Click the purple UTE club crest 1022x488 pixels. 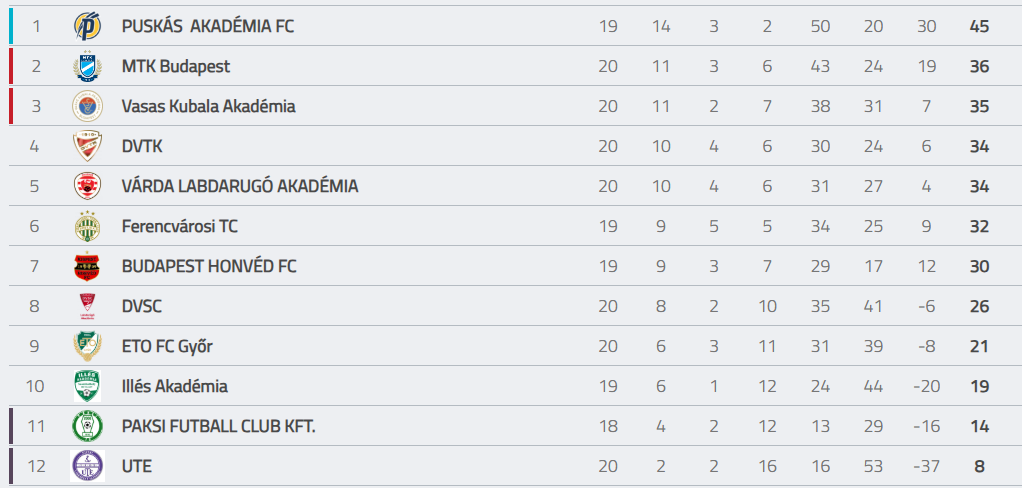(x=88, y=466)
